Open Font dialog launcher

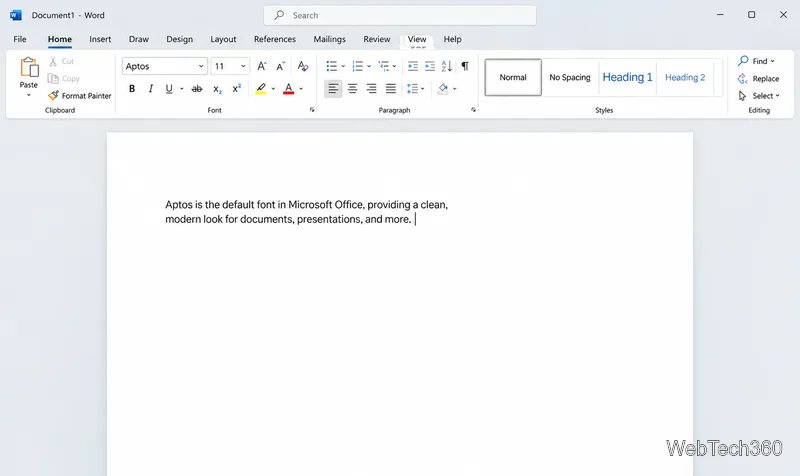(x=312, y=110)
